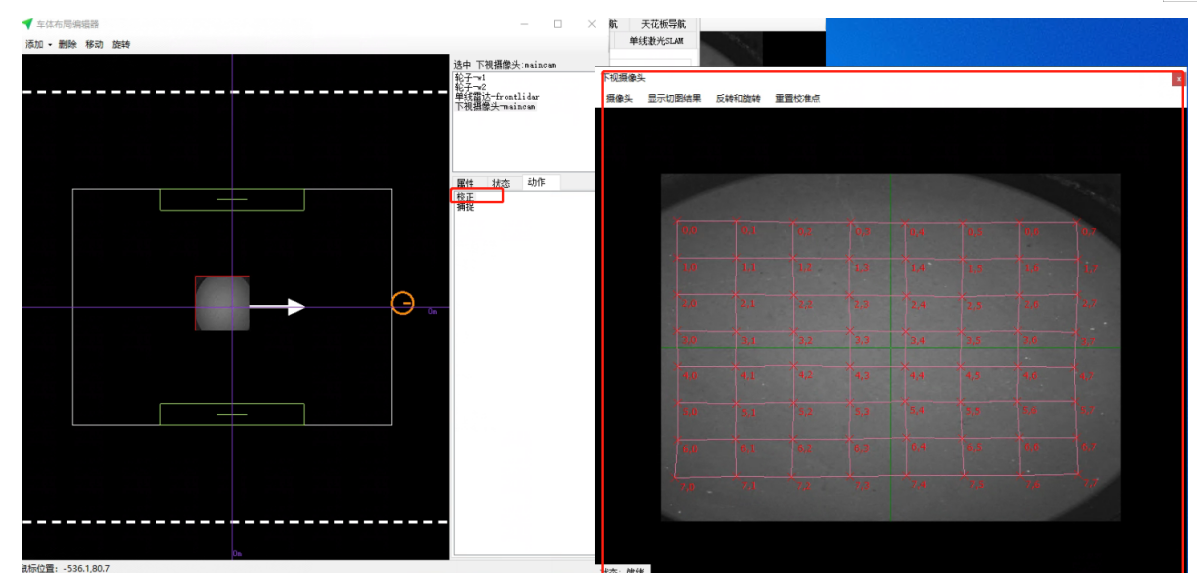The height and width of the screenshot is (573, 1197).
Task: Pick 单线雷达-frontlidar from the list
Action: click(x=497, y=97)
